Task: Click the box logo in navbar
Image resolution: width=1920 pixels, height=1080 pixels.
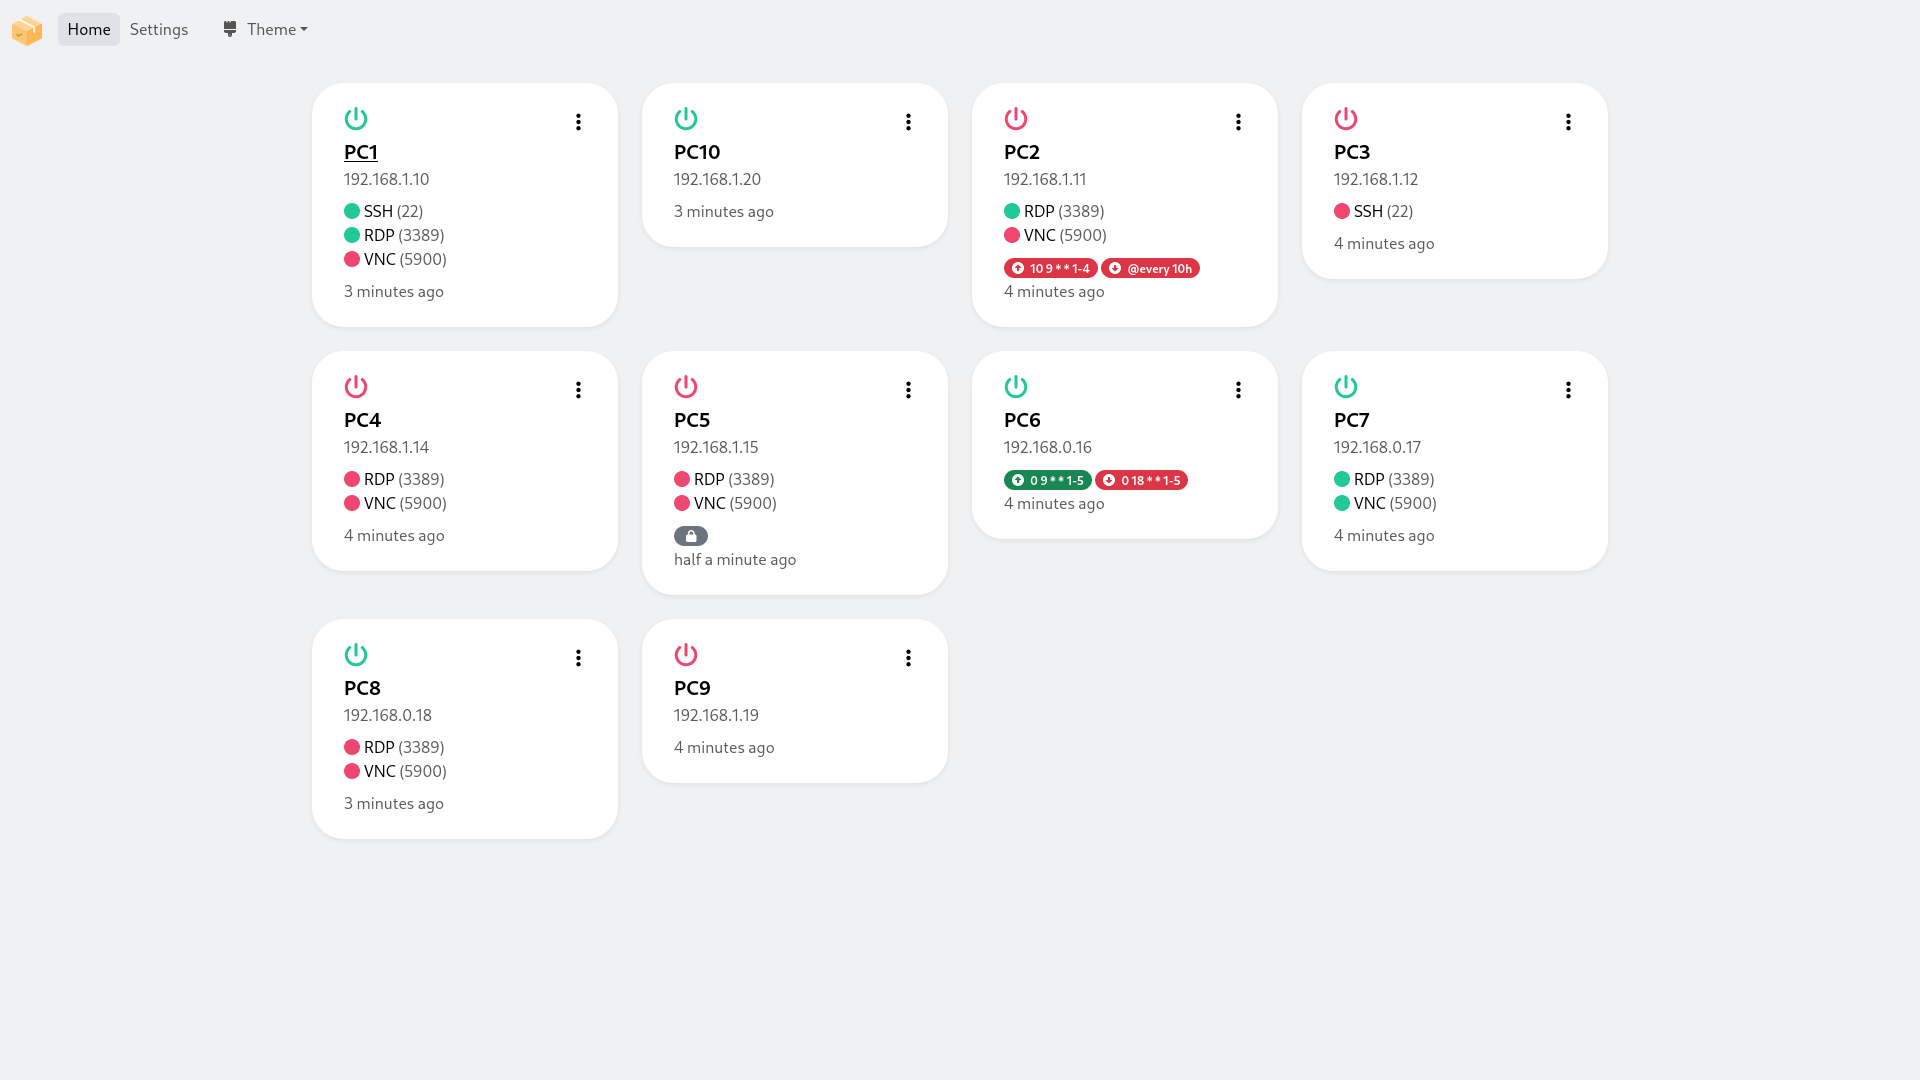Action: click(x=27, y=30)
